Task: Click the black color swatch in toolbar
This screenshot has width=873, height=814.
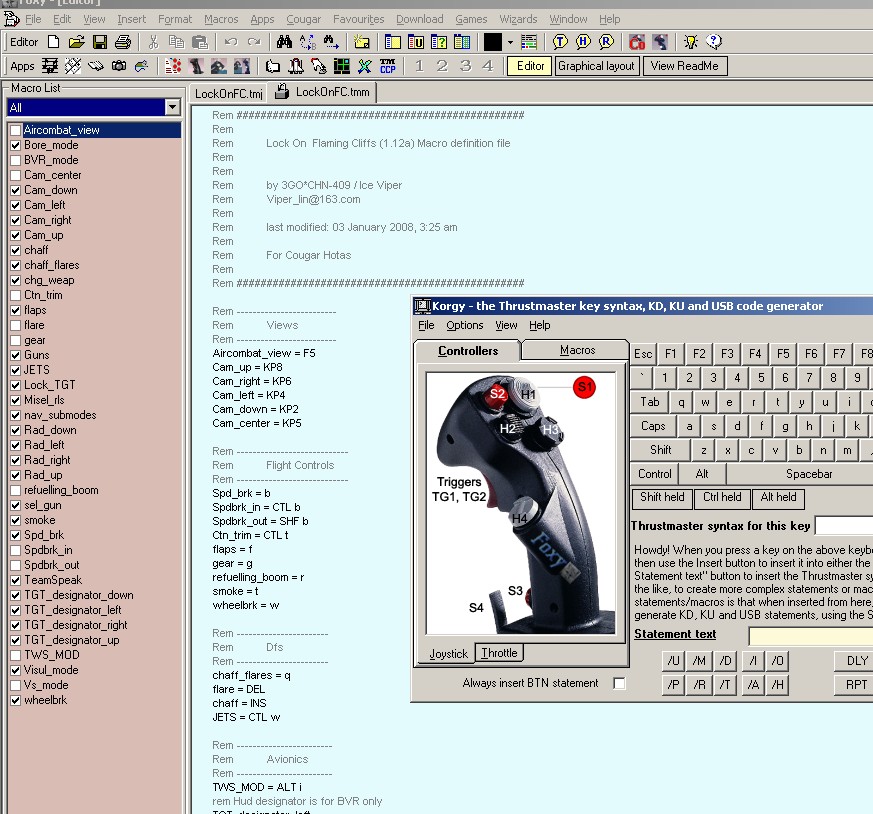Action: click(x=493, y=42)
